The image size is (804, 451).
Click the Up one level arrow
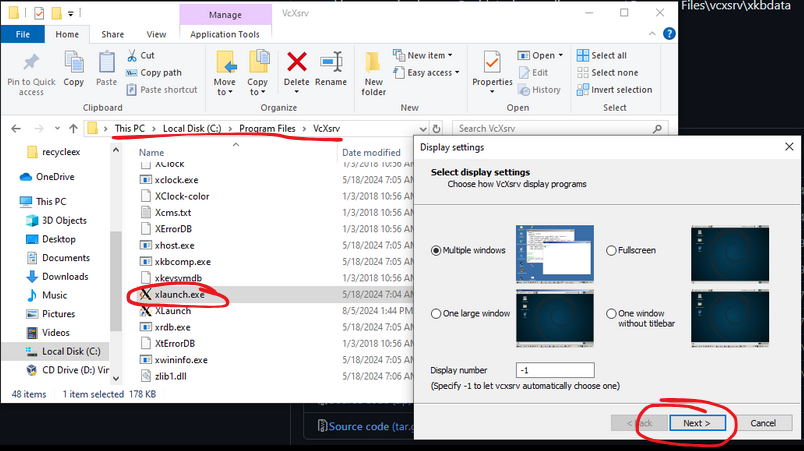click(x=73, y=129)
